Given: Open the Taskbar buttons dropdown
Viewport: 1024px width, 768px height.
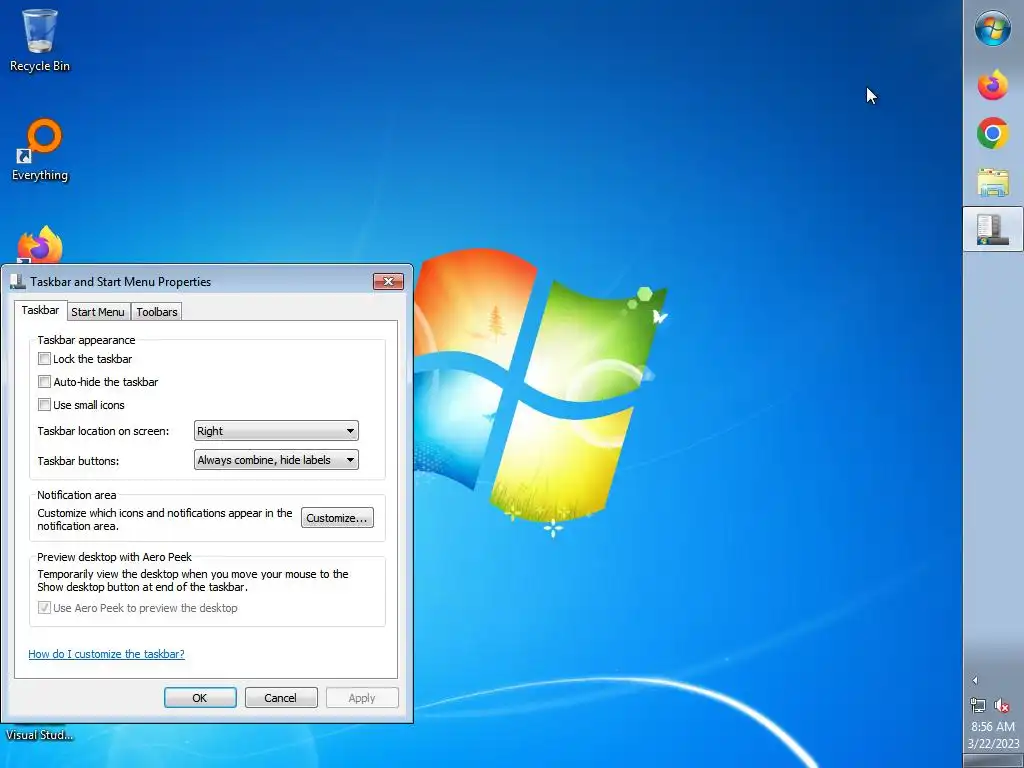Looking at the screenshot, I should (x=276, y=460).
